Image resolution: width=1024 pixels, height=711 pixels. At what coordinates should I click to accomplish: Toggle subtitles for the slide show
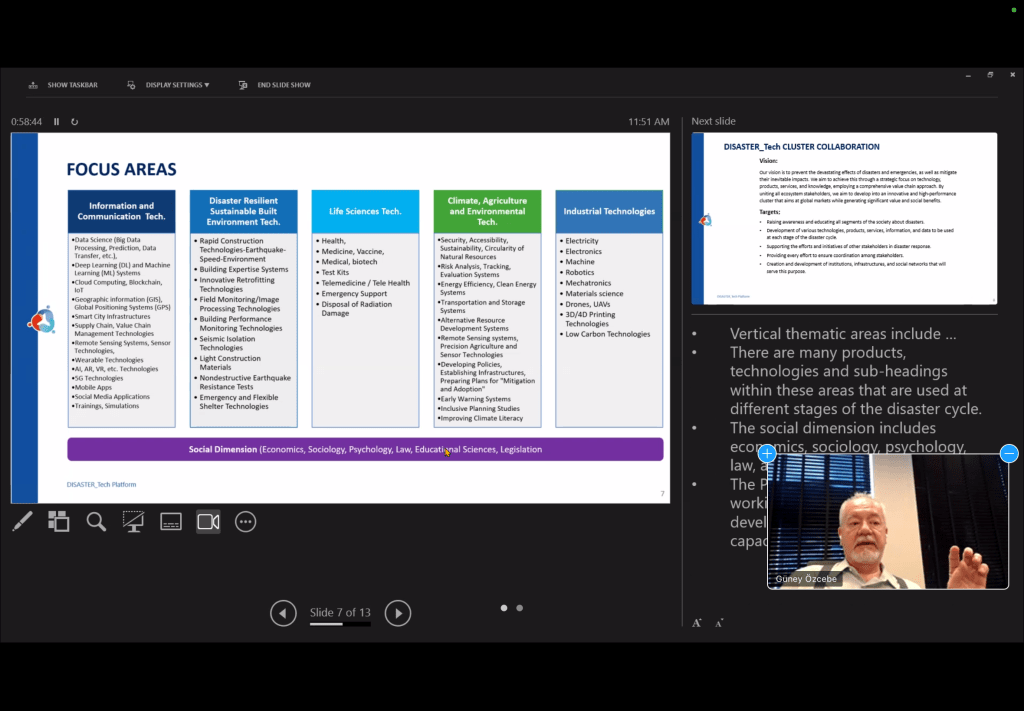171,521
